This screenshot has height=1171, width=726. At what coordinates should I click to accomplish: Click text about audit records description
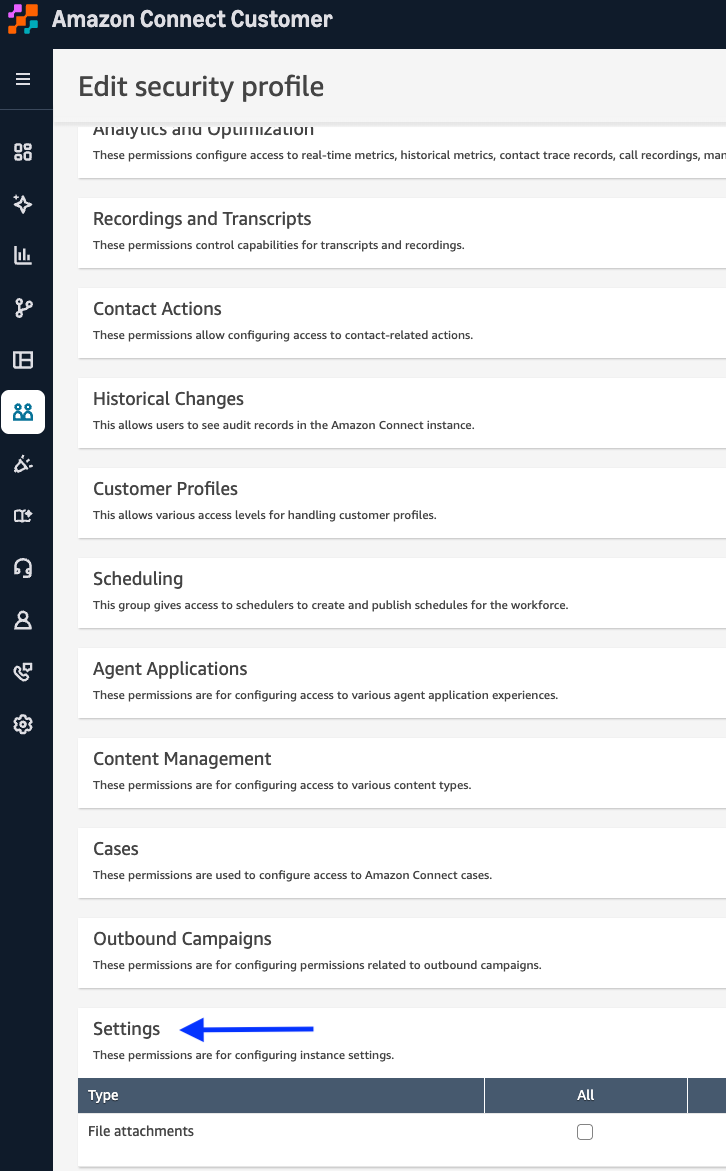coord(283,425)
